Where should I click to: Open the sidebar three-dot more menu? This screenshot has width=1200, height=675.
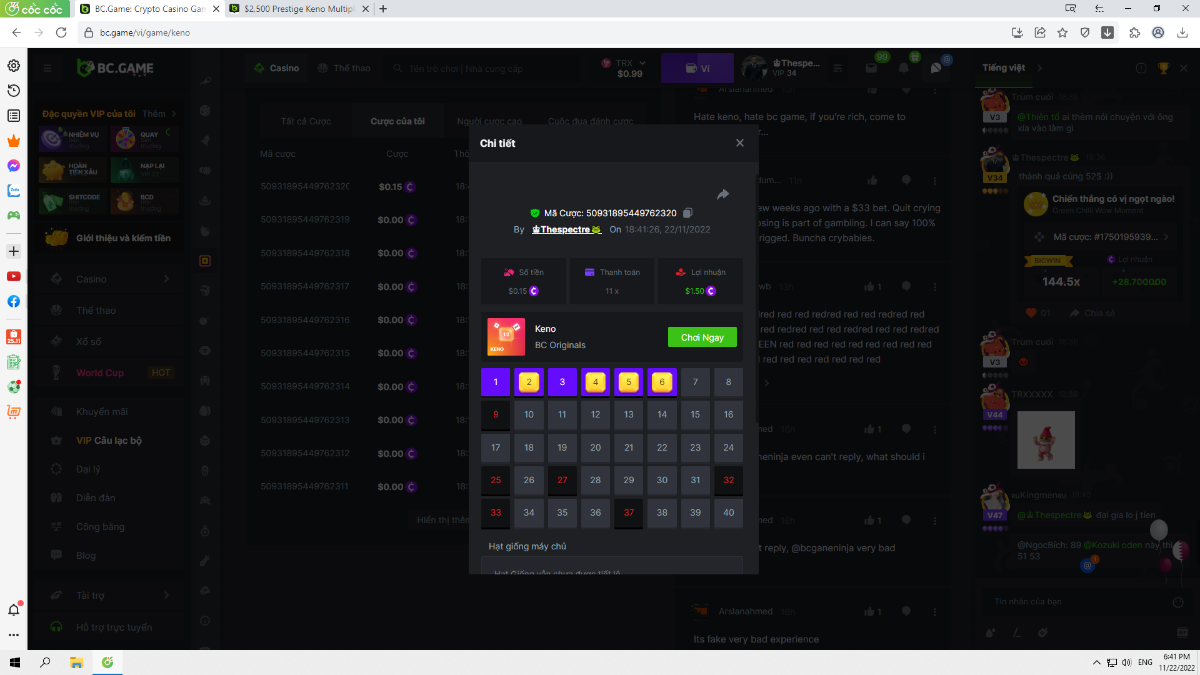pyautogui.click(x=14, y=635)
